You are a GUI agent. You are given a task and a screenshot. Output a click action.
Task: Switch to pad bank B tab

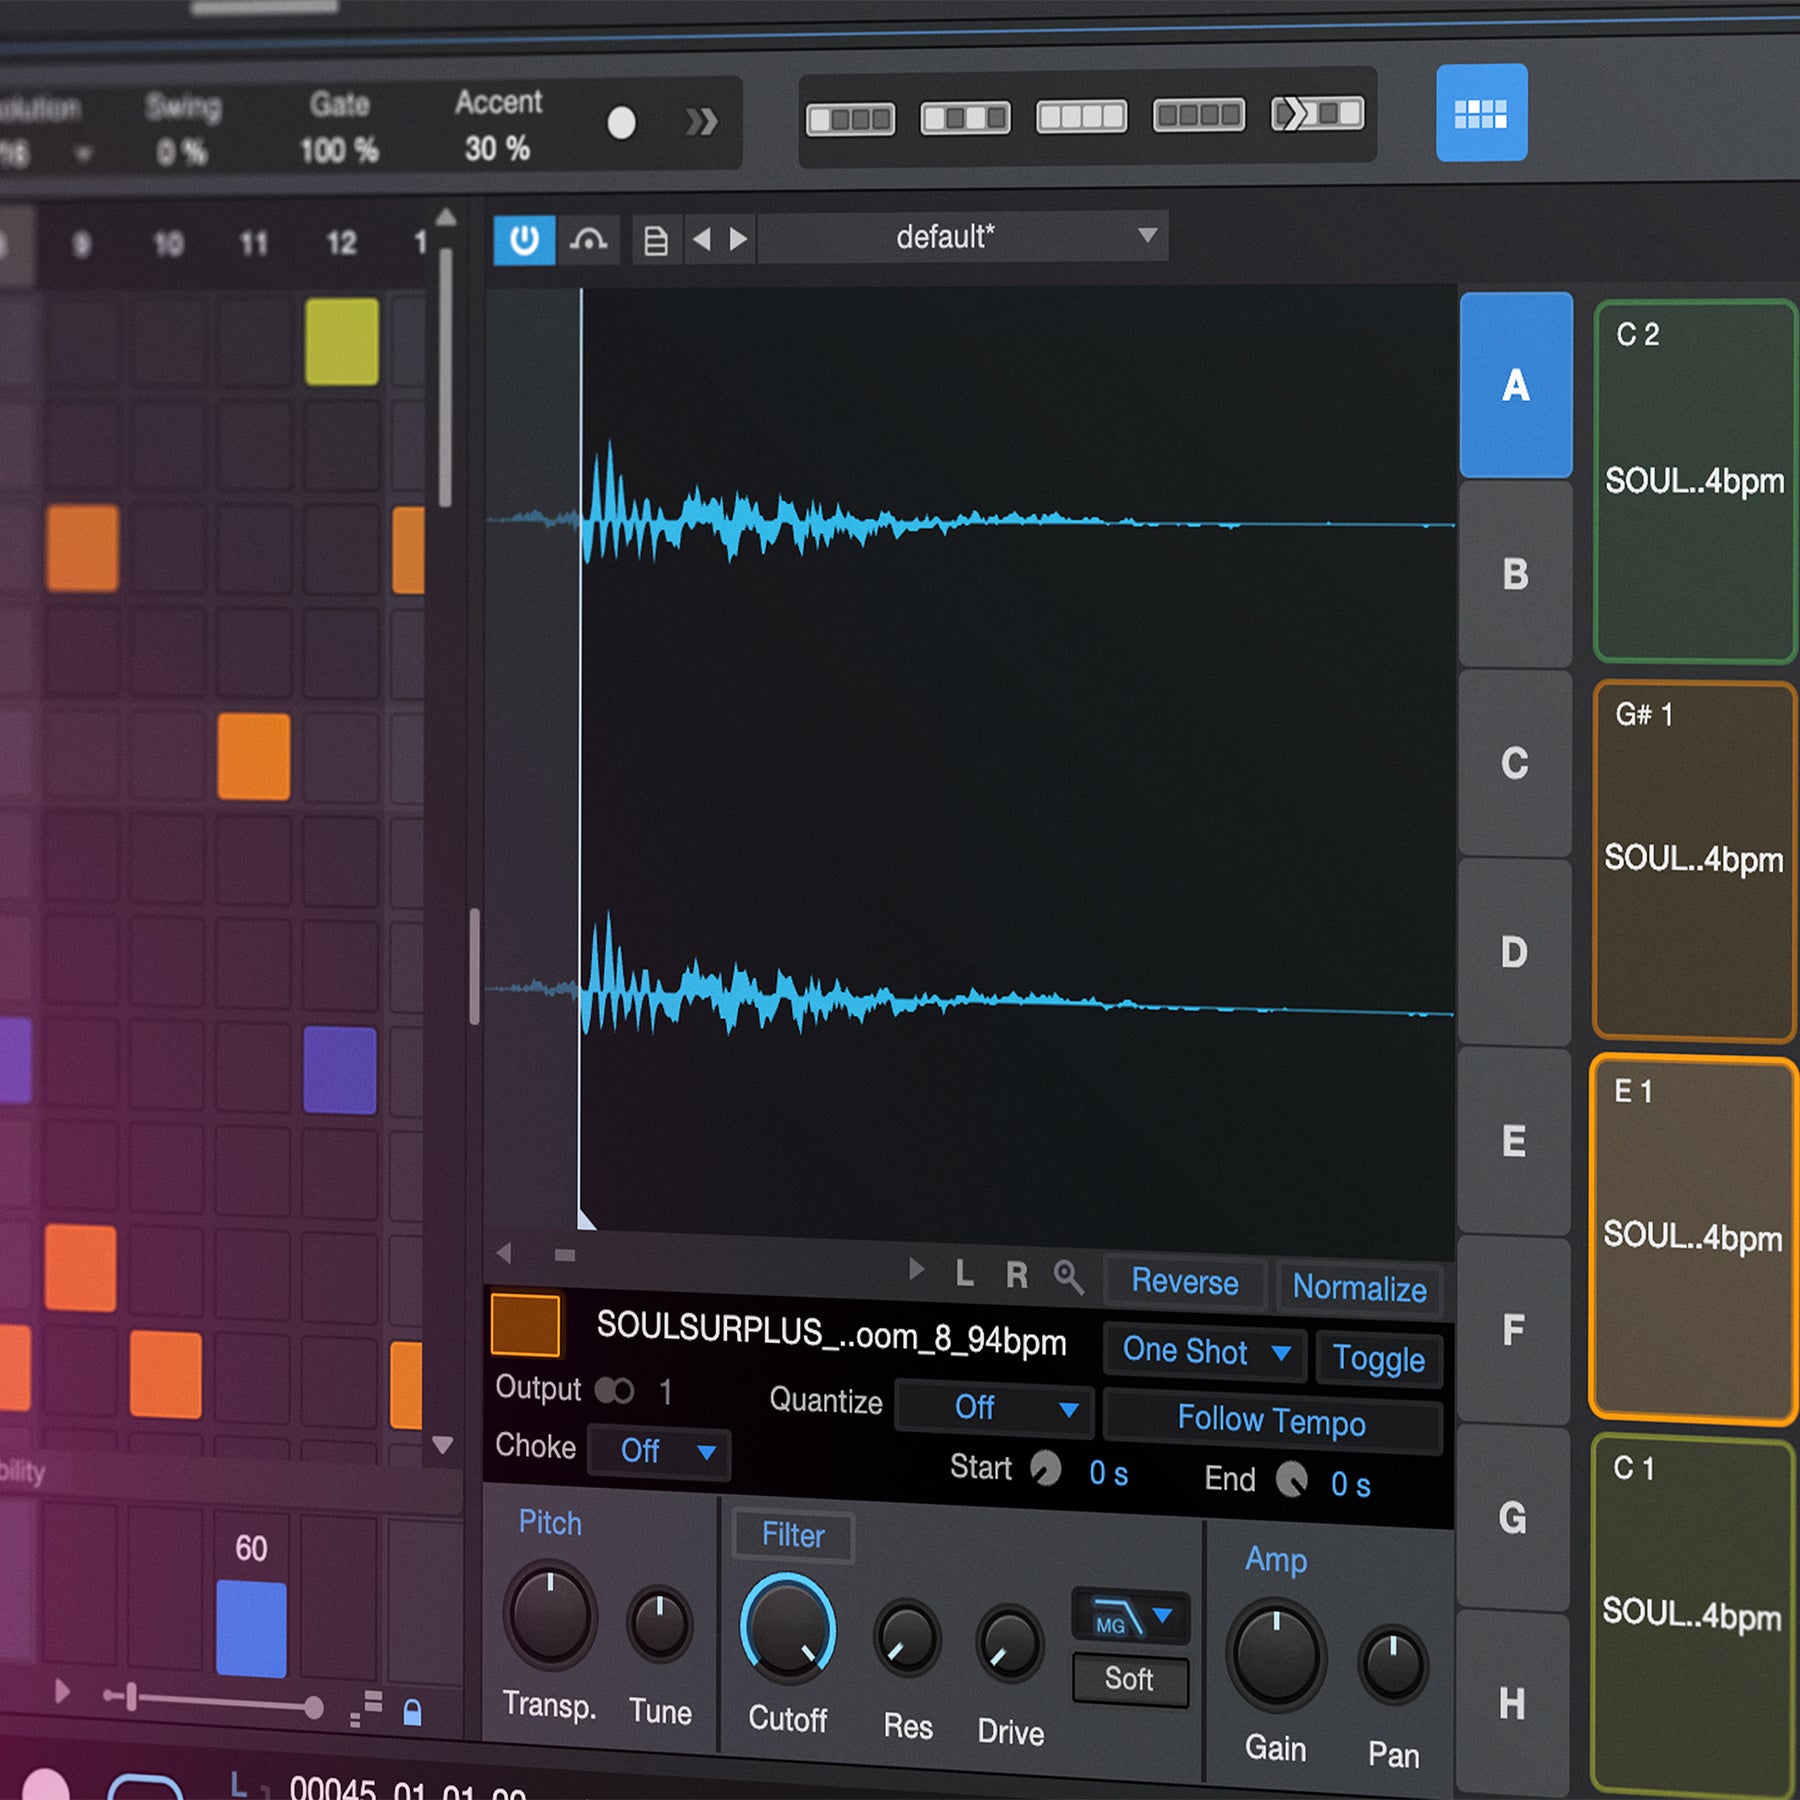tap(1515, 575)
